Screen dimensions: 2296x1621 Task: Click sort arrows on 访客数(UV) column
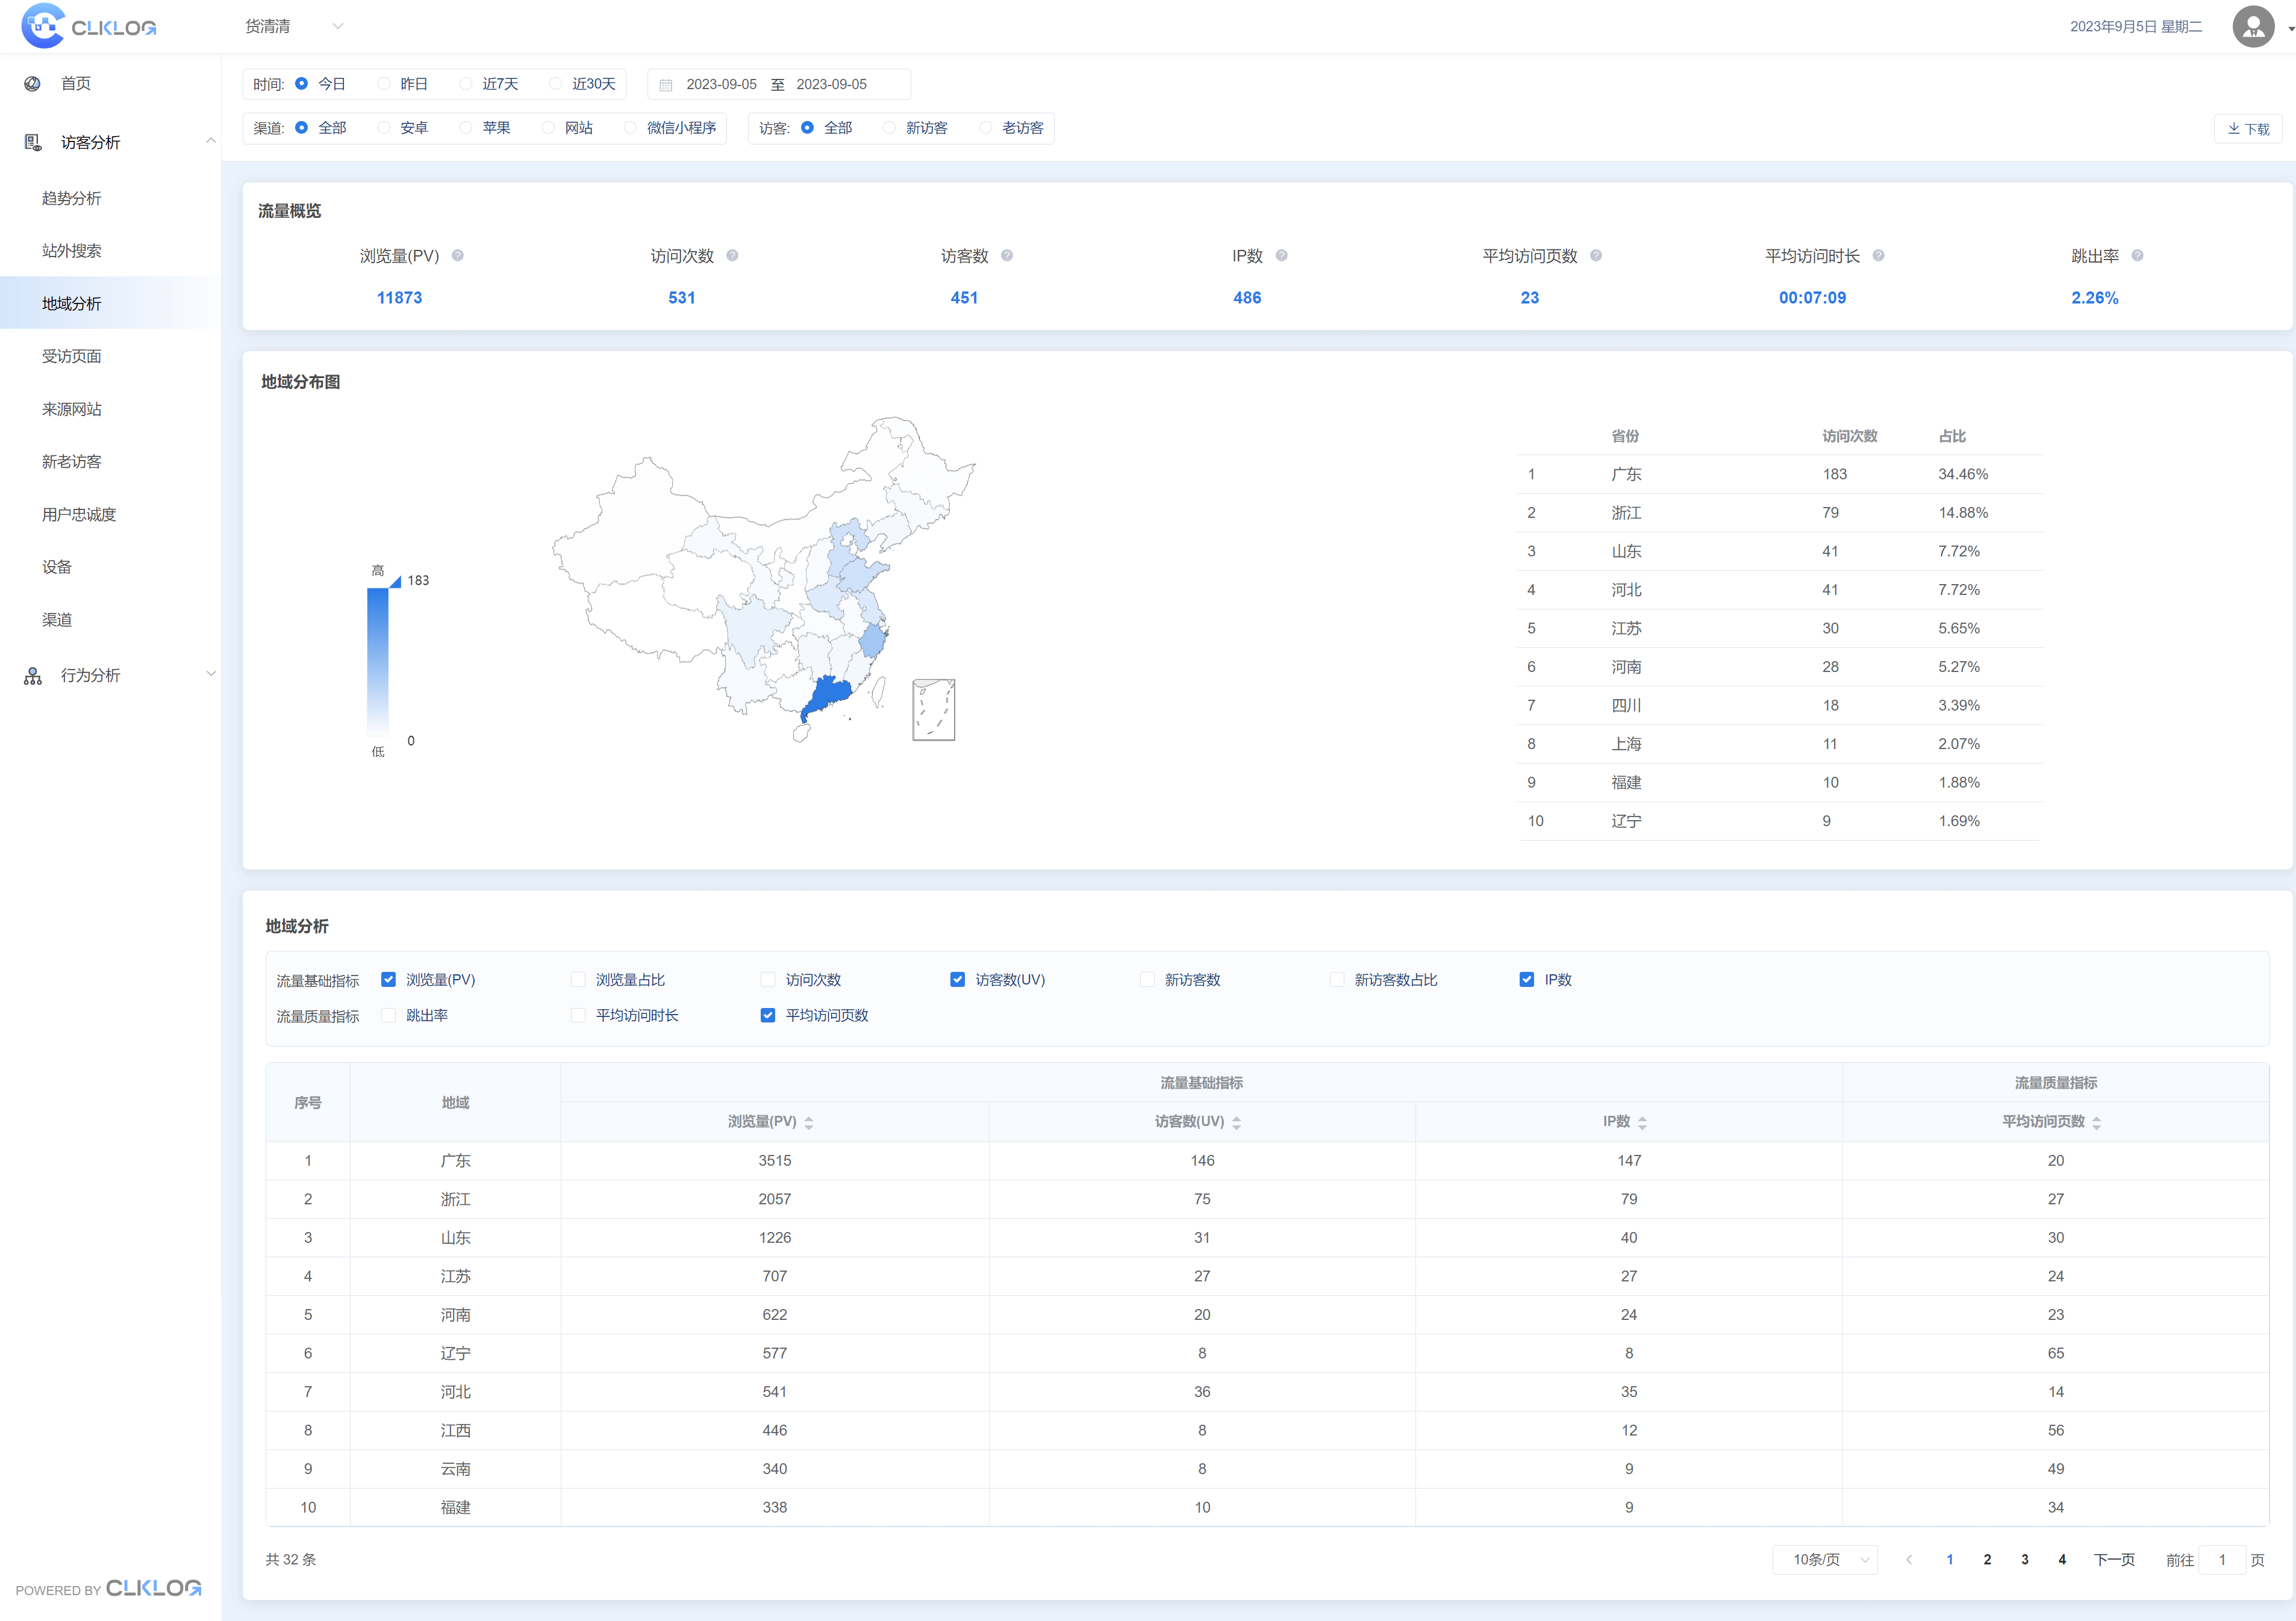[1236, 1122]
